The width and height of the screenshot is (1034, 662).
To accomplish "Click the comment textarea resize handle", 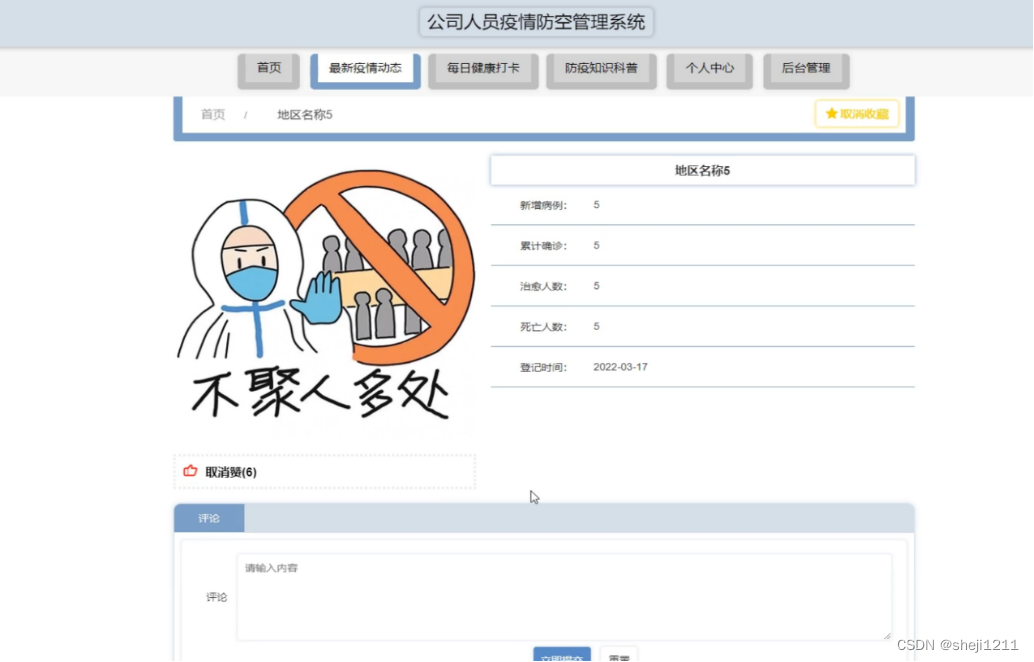I will [887, 636].
